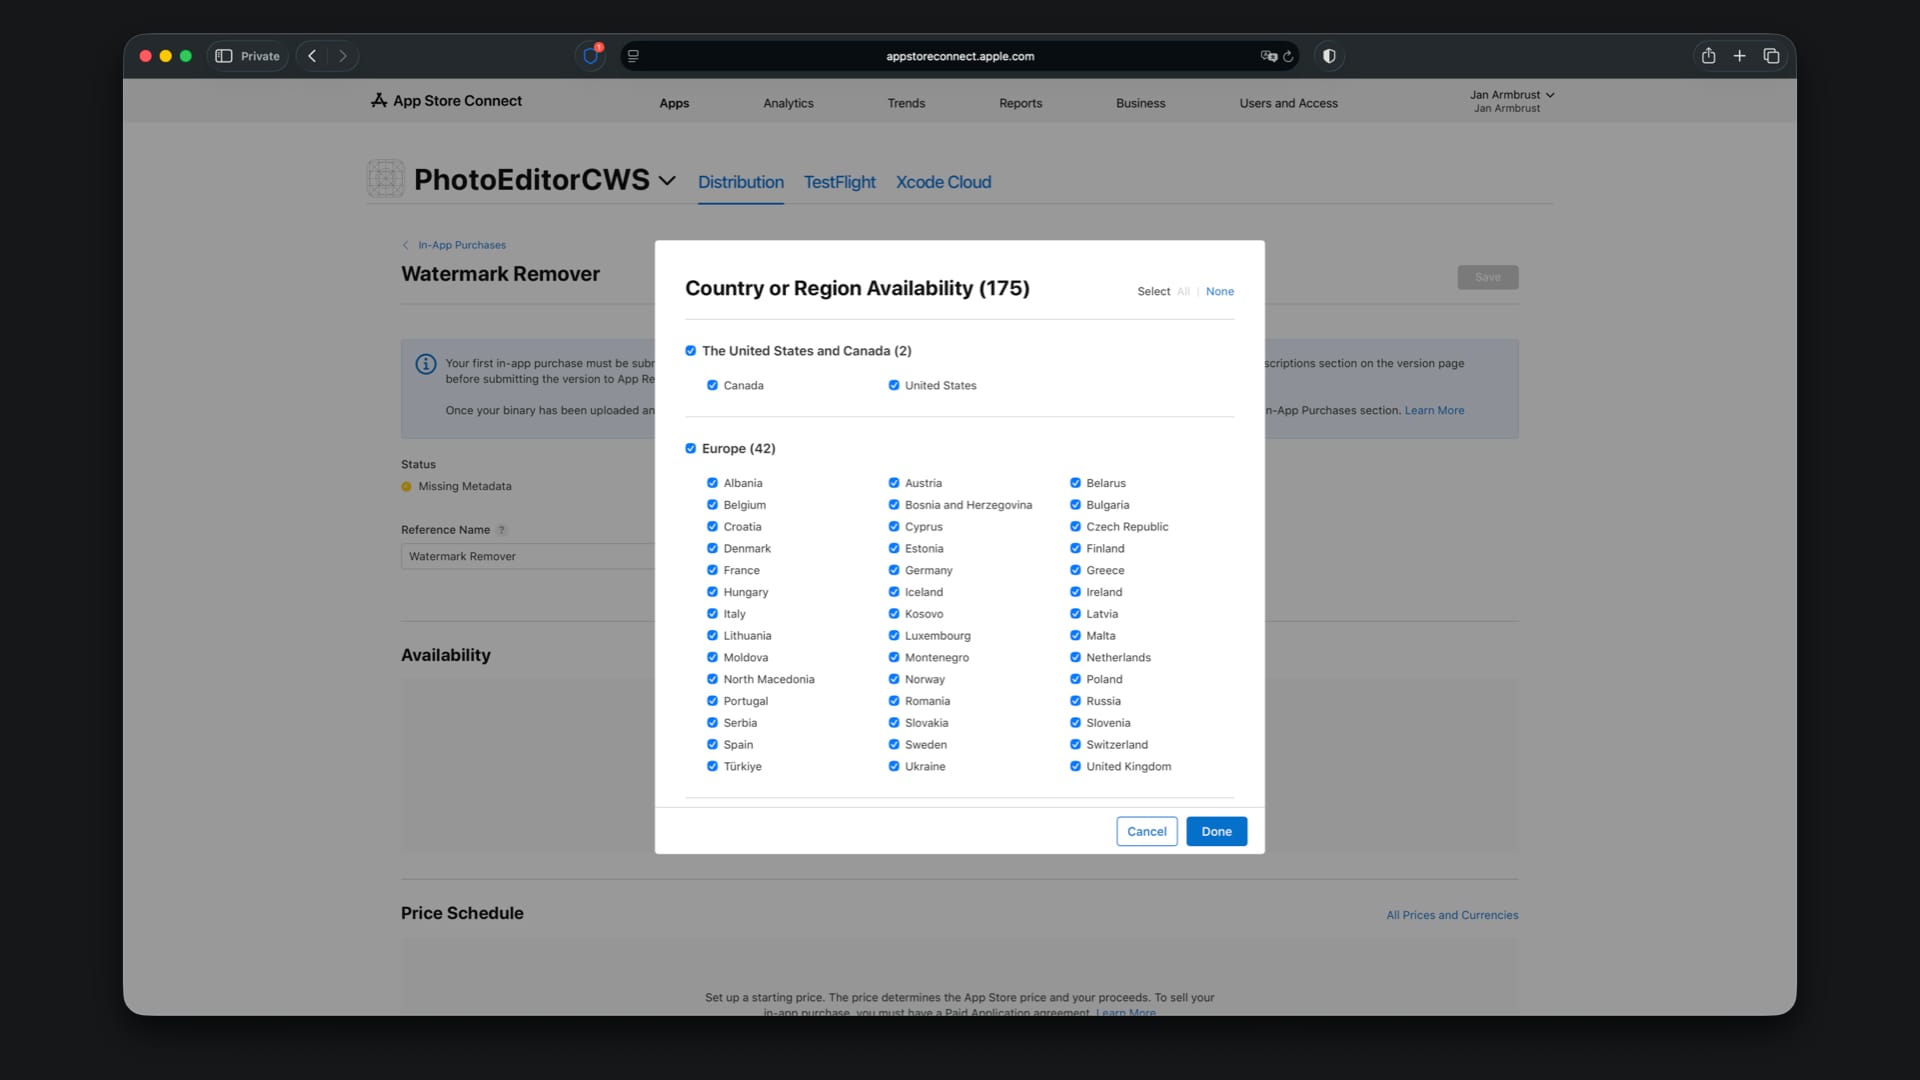This screenshot has width=1920, height=1080.
Task: Click the Reference Name help icon
Action: (502, 530)
